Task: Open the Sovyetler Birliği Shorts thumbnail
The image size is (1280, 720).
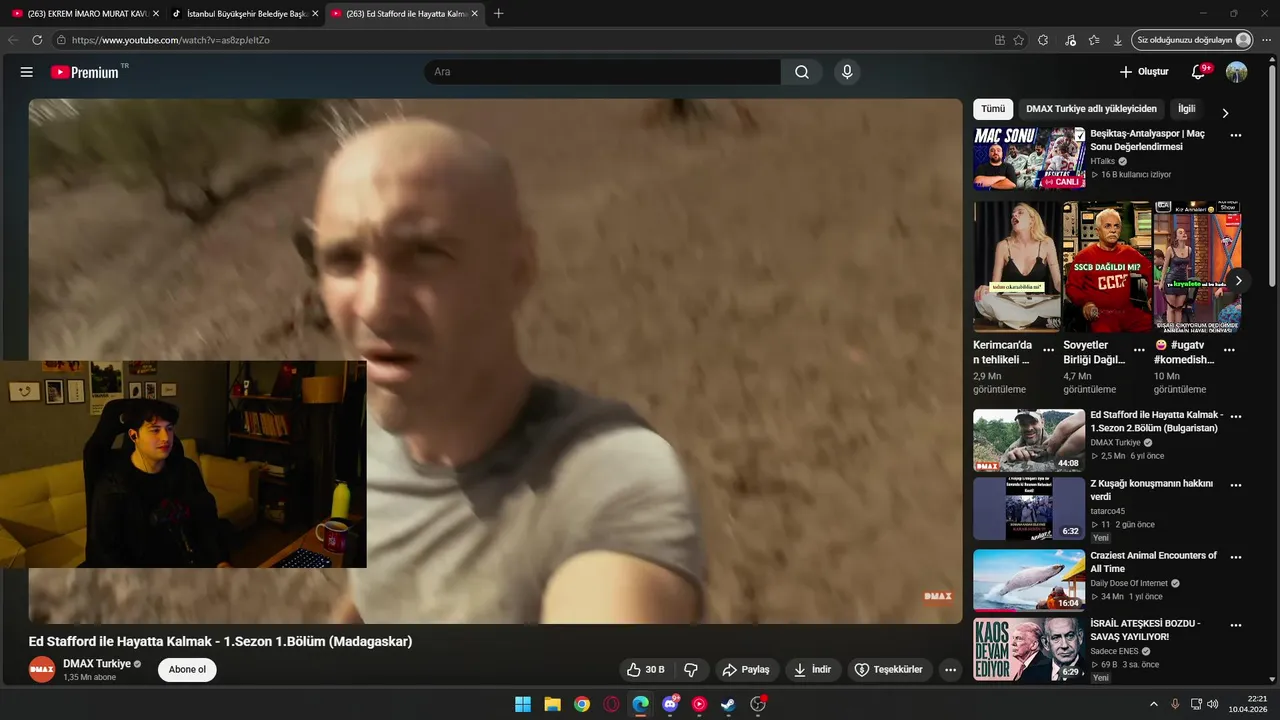Action: (x=1107, y=266)
